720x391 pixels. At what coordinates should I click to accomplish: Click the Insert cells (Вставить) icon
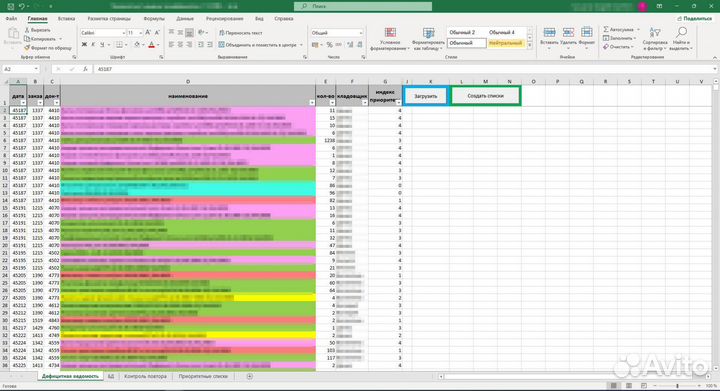(549, 33)
